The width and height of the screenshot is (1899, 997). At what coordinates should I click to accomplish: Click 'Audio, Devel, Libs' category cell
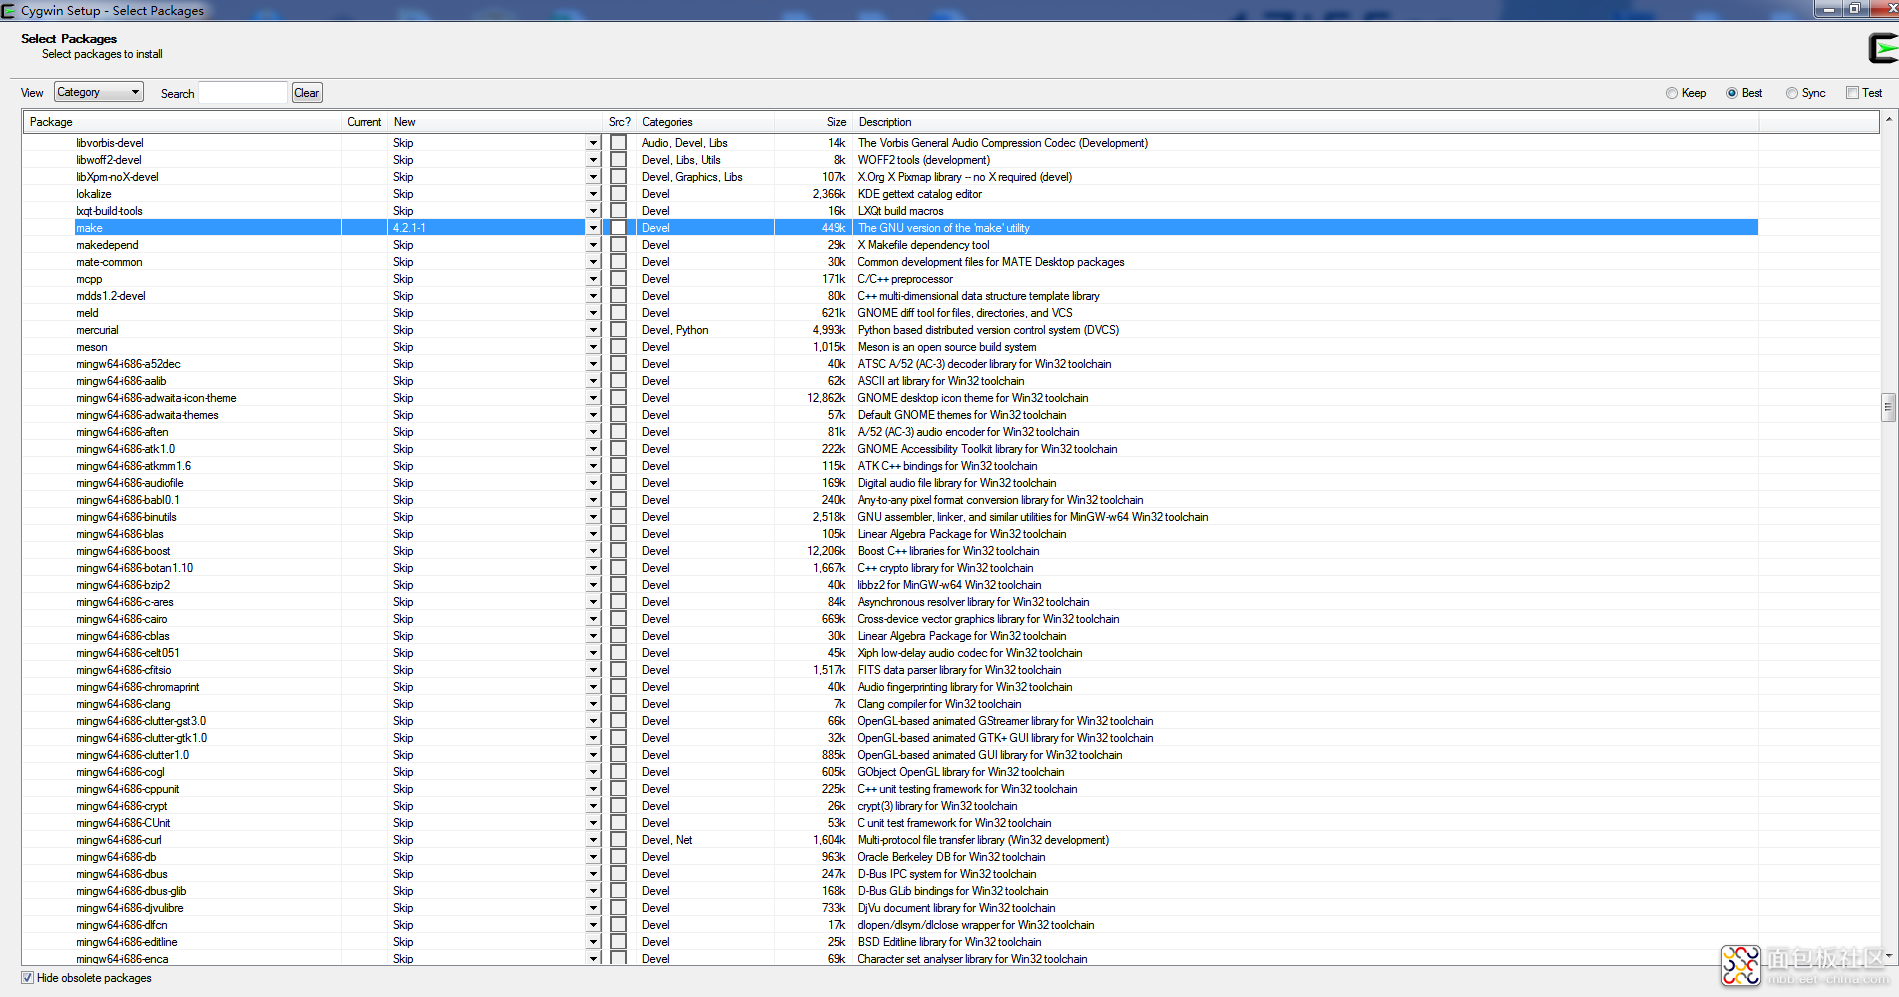(685, 143)
